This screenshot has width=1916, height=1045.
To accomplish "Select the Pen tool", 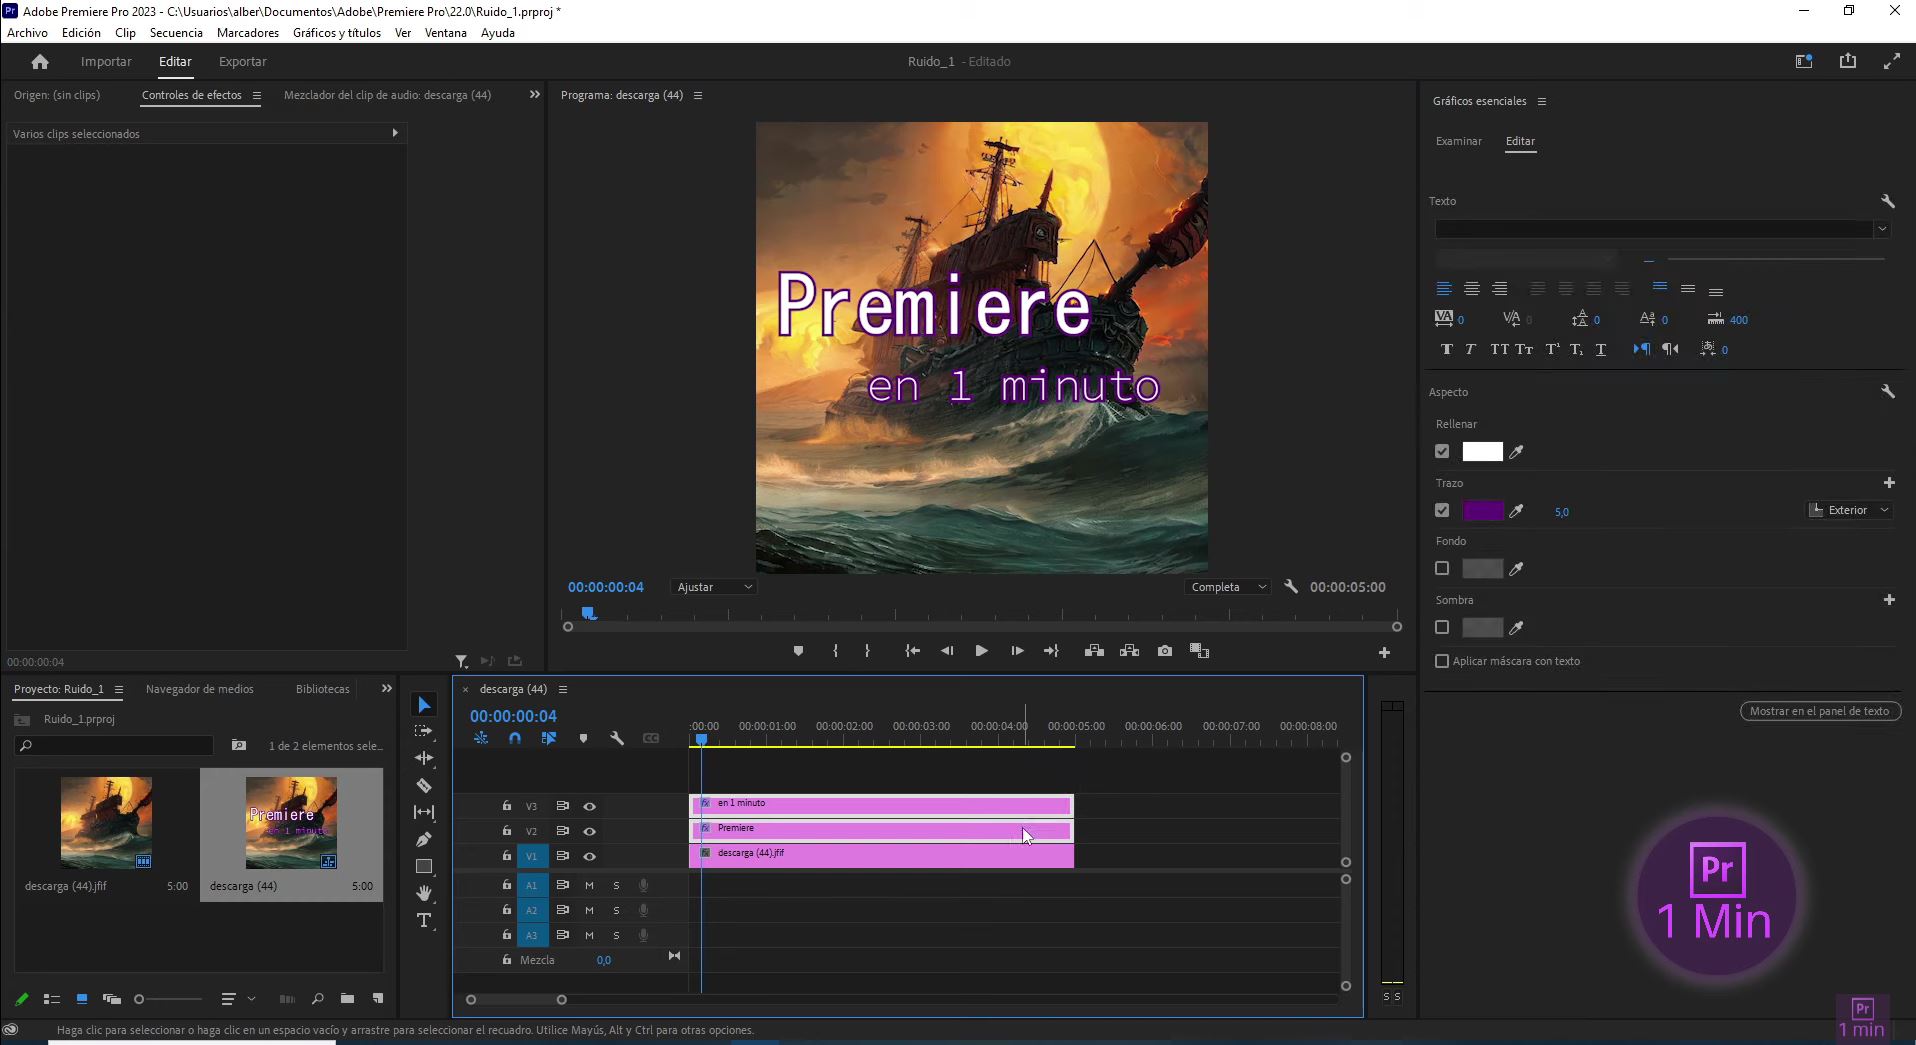I will click(424, 839).
